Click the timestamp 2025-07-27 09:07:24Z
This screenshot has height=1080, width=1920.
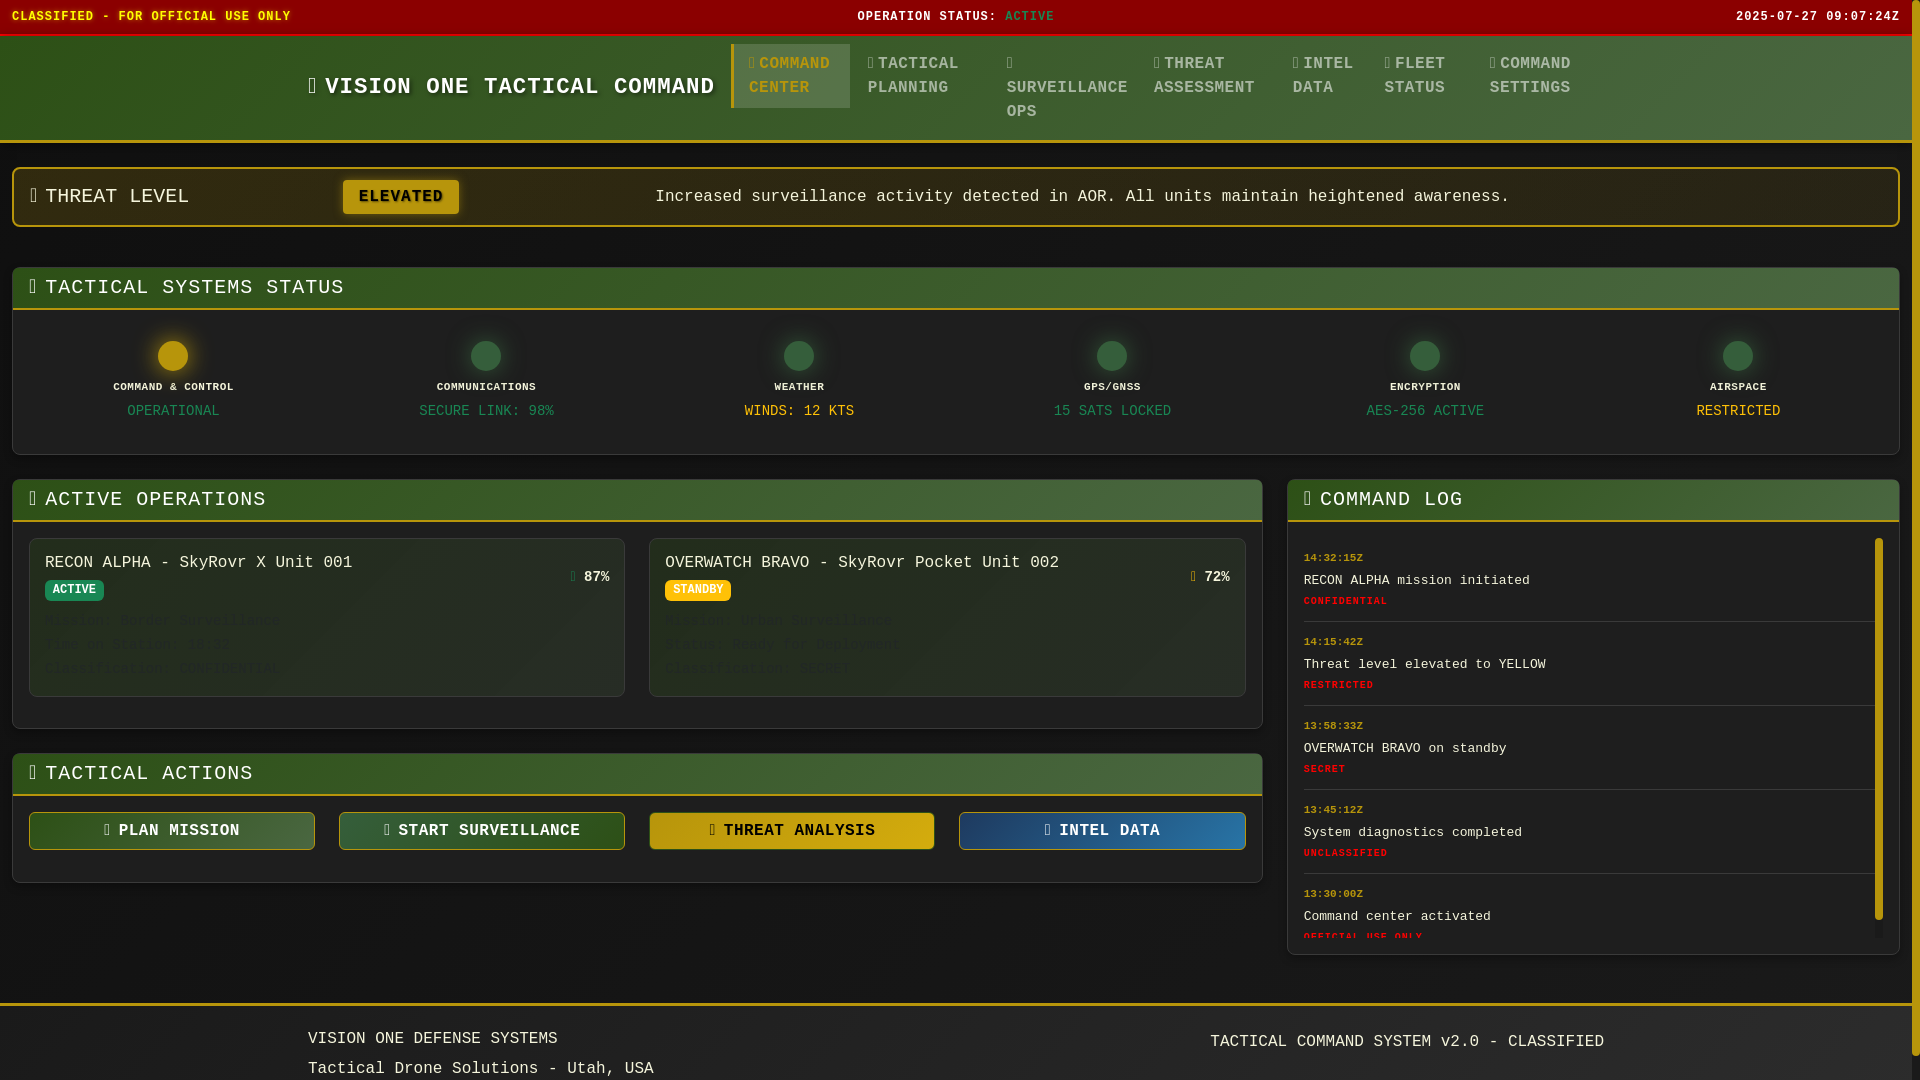pos(1817,17)
